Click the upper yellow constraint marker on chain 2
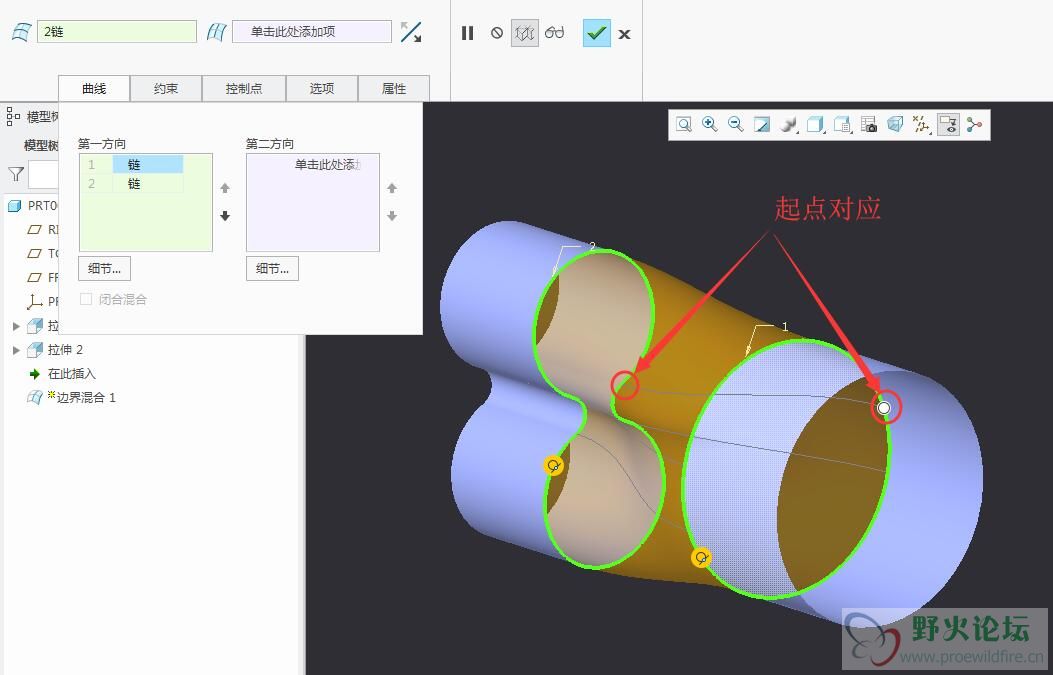The image size is (1053, 675). click(553, 465)
